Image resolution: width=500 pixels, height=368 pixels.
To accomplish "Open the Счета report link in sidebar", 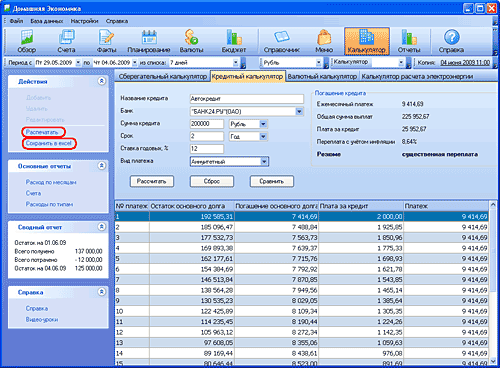I will coord(33,193).
